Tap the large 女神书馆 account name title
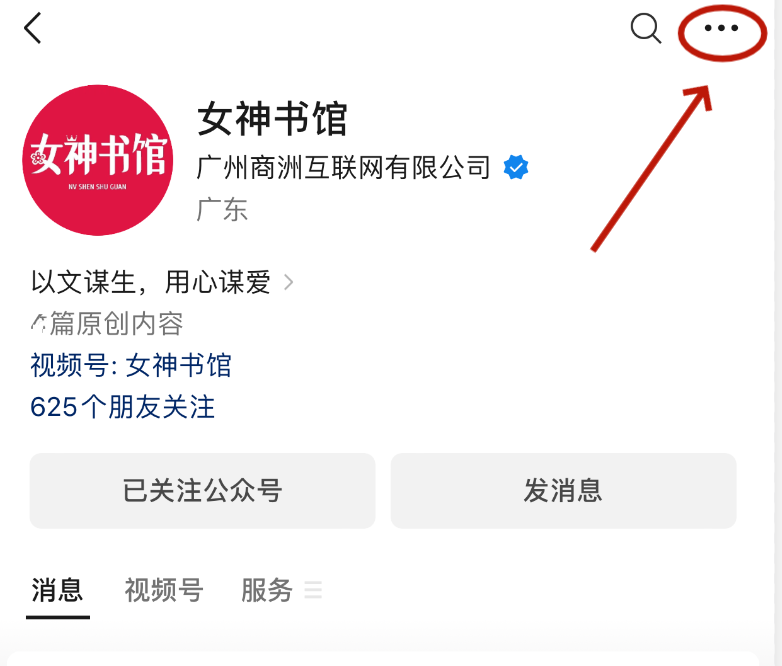Viewport: 782px width, 666px height. tap(272, 119)
